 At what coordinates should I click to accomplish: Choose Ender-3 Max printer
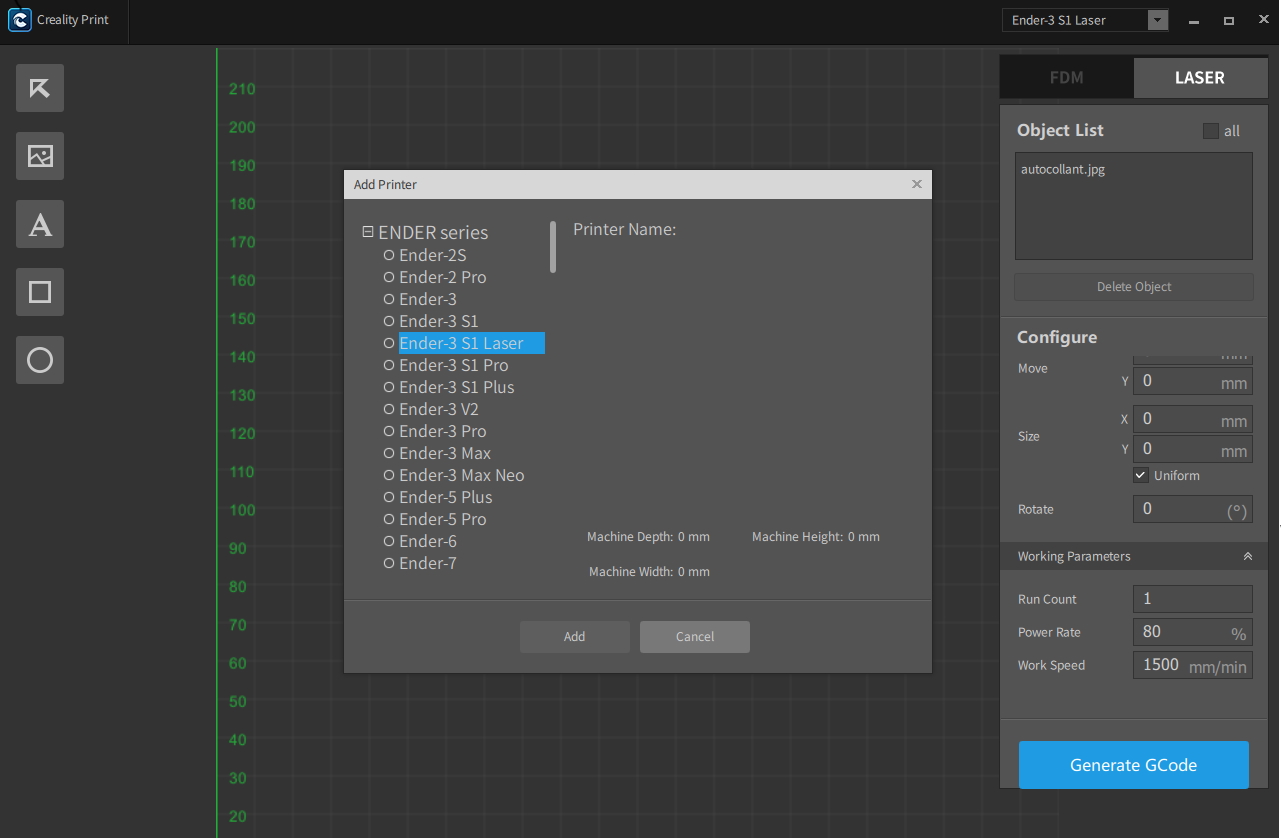(437, 453)
